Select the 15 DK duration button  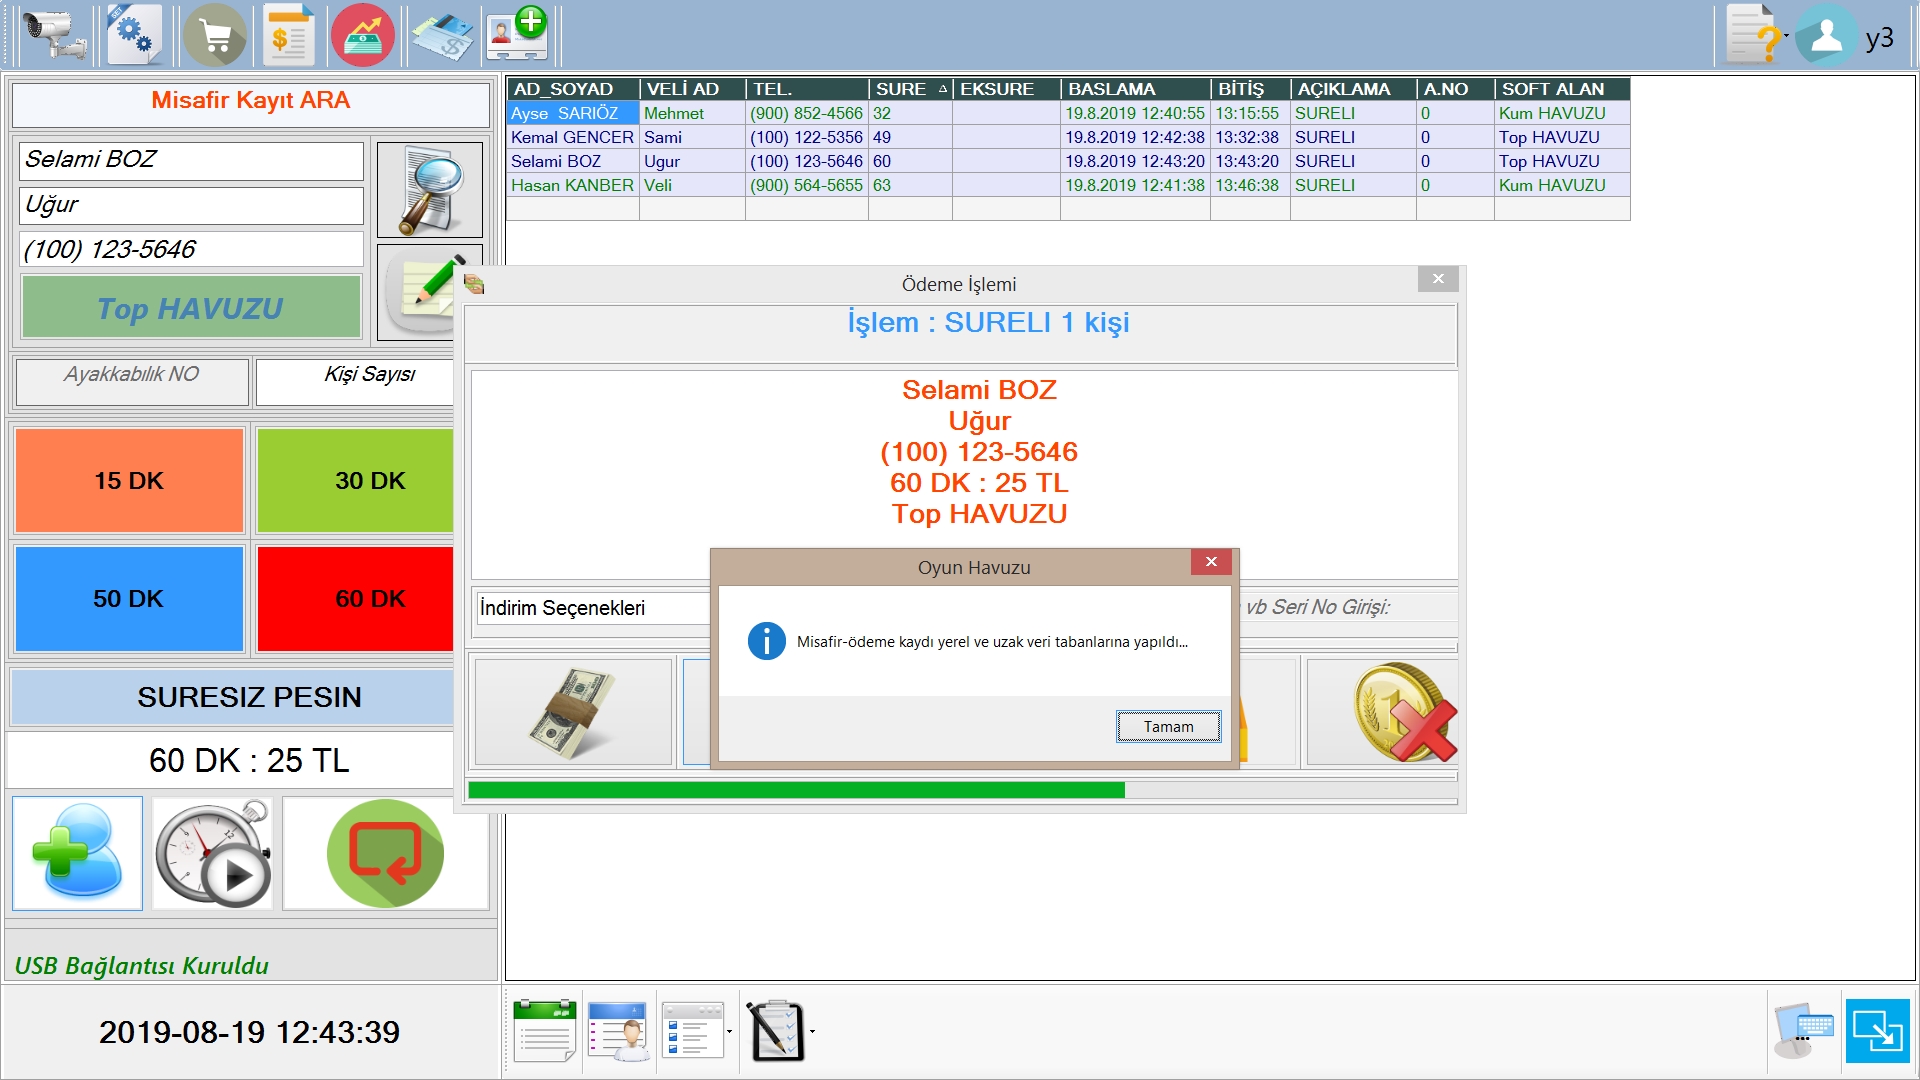129,481
